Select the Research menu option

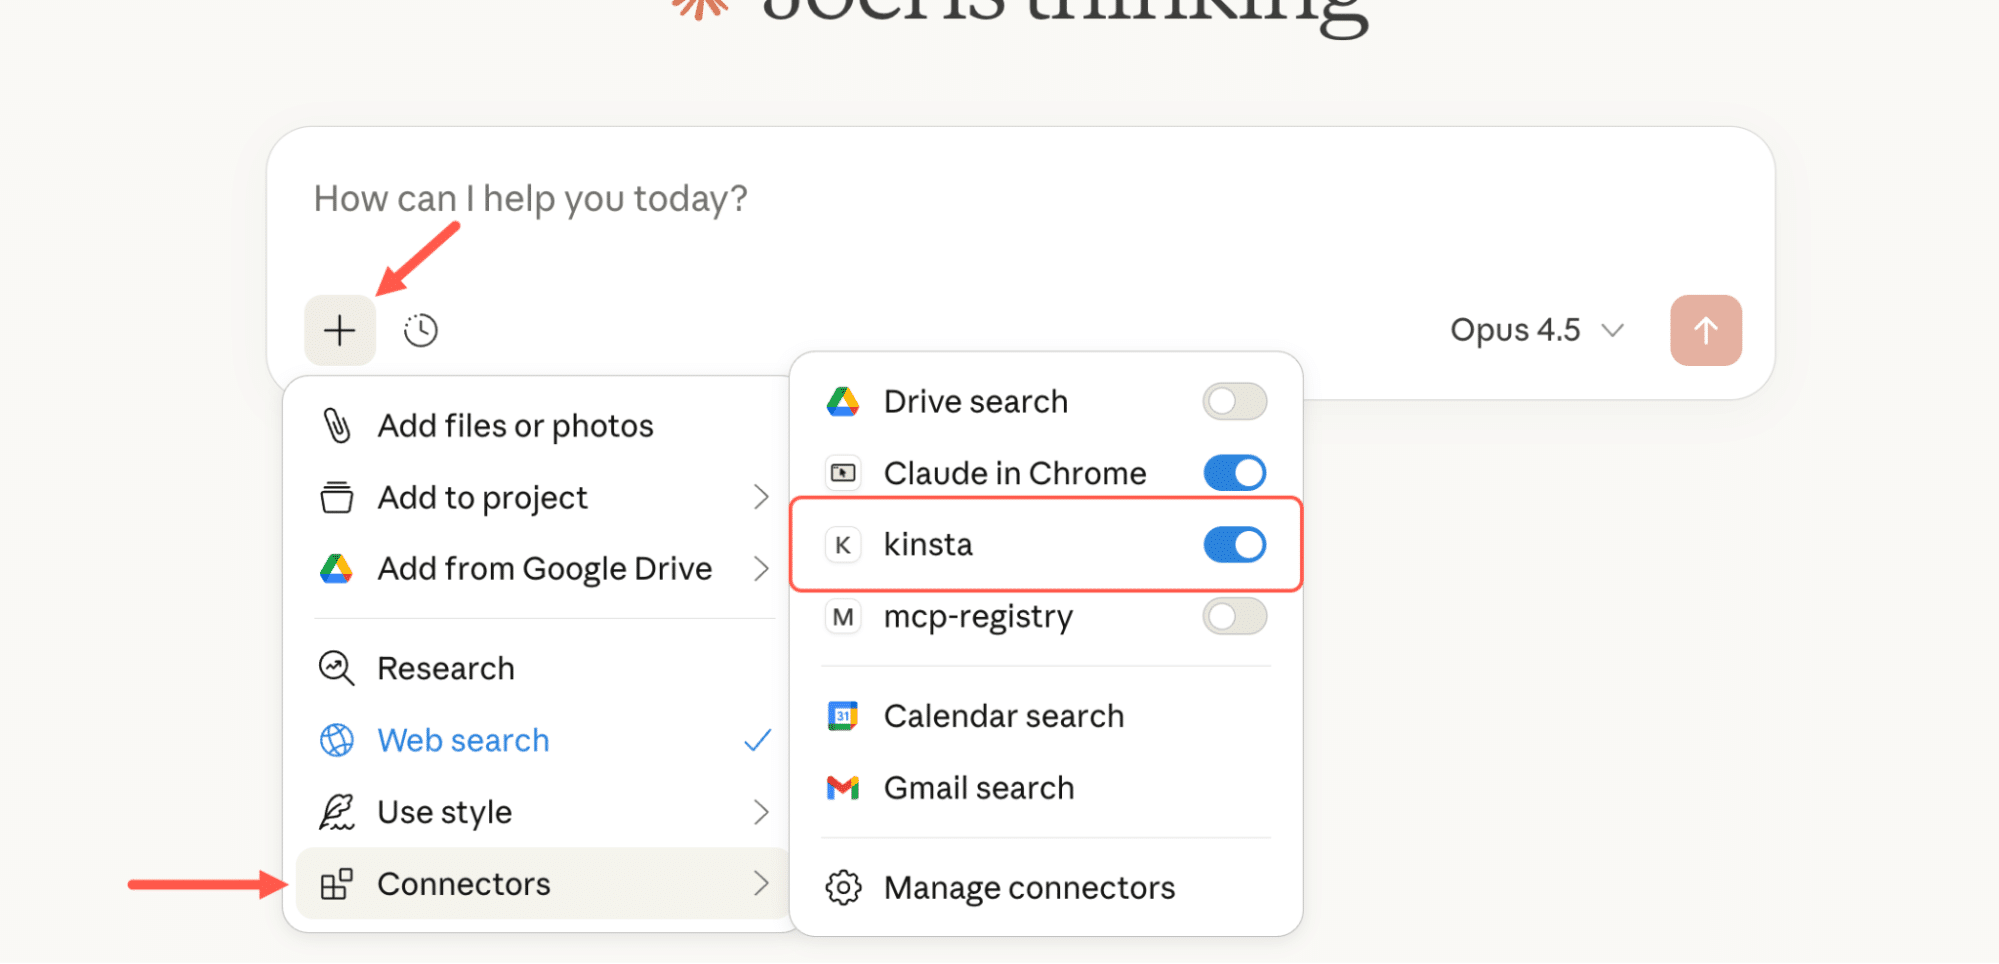click(447, 668)
